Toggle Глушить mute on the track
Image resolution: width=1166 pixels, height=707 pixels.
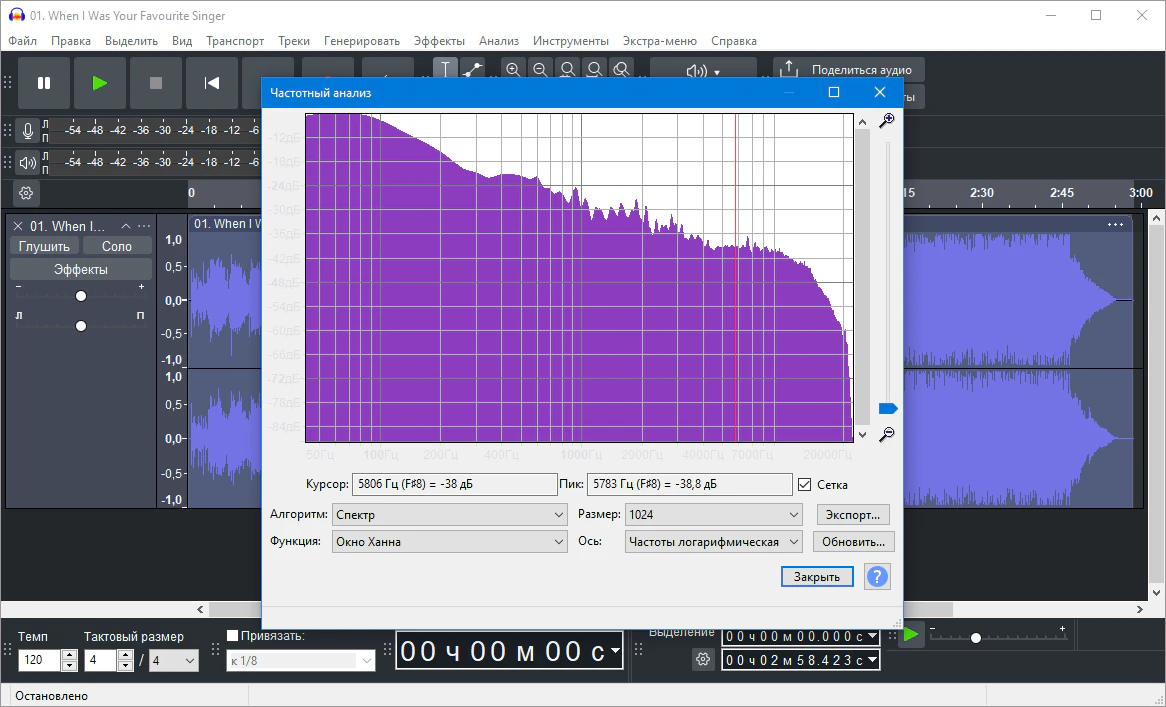point(44,246)
